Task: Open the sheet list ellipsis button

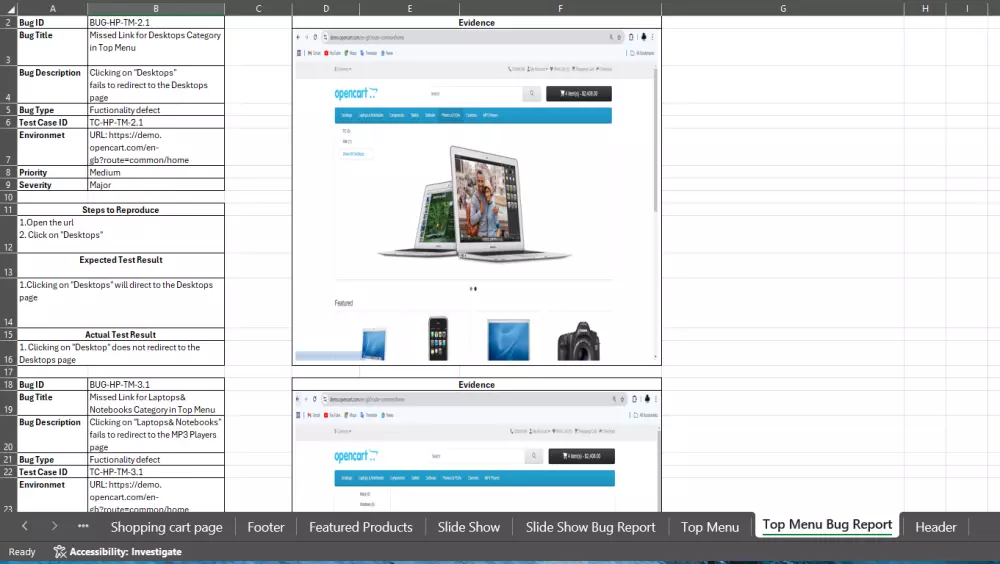Action: click(x=83, y=526)
